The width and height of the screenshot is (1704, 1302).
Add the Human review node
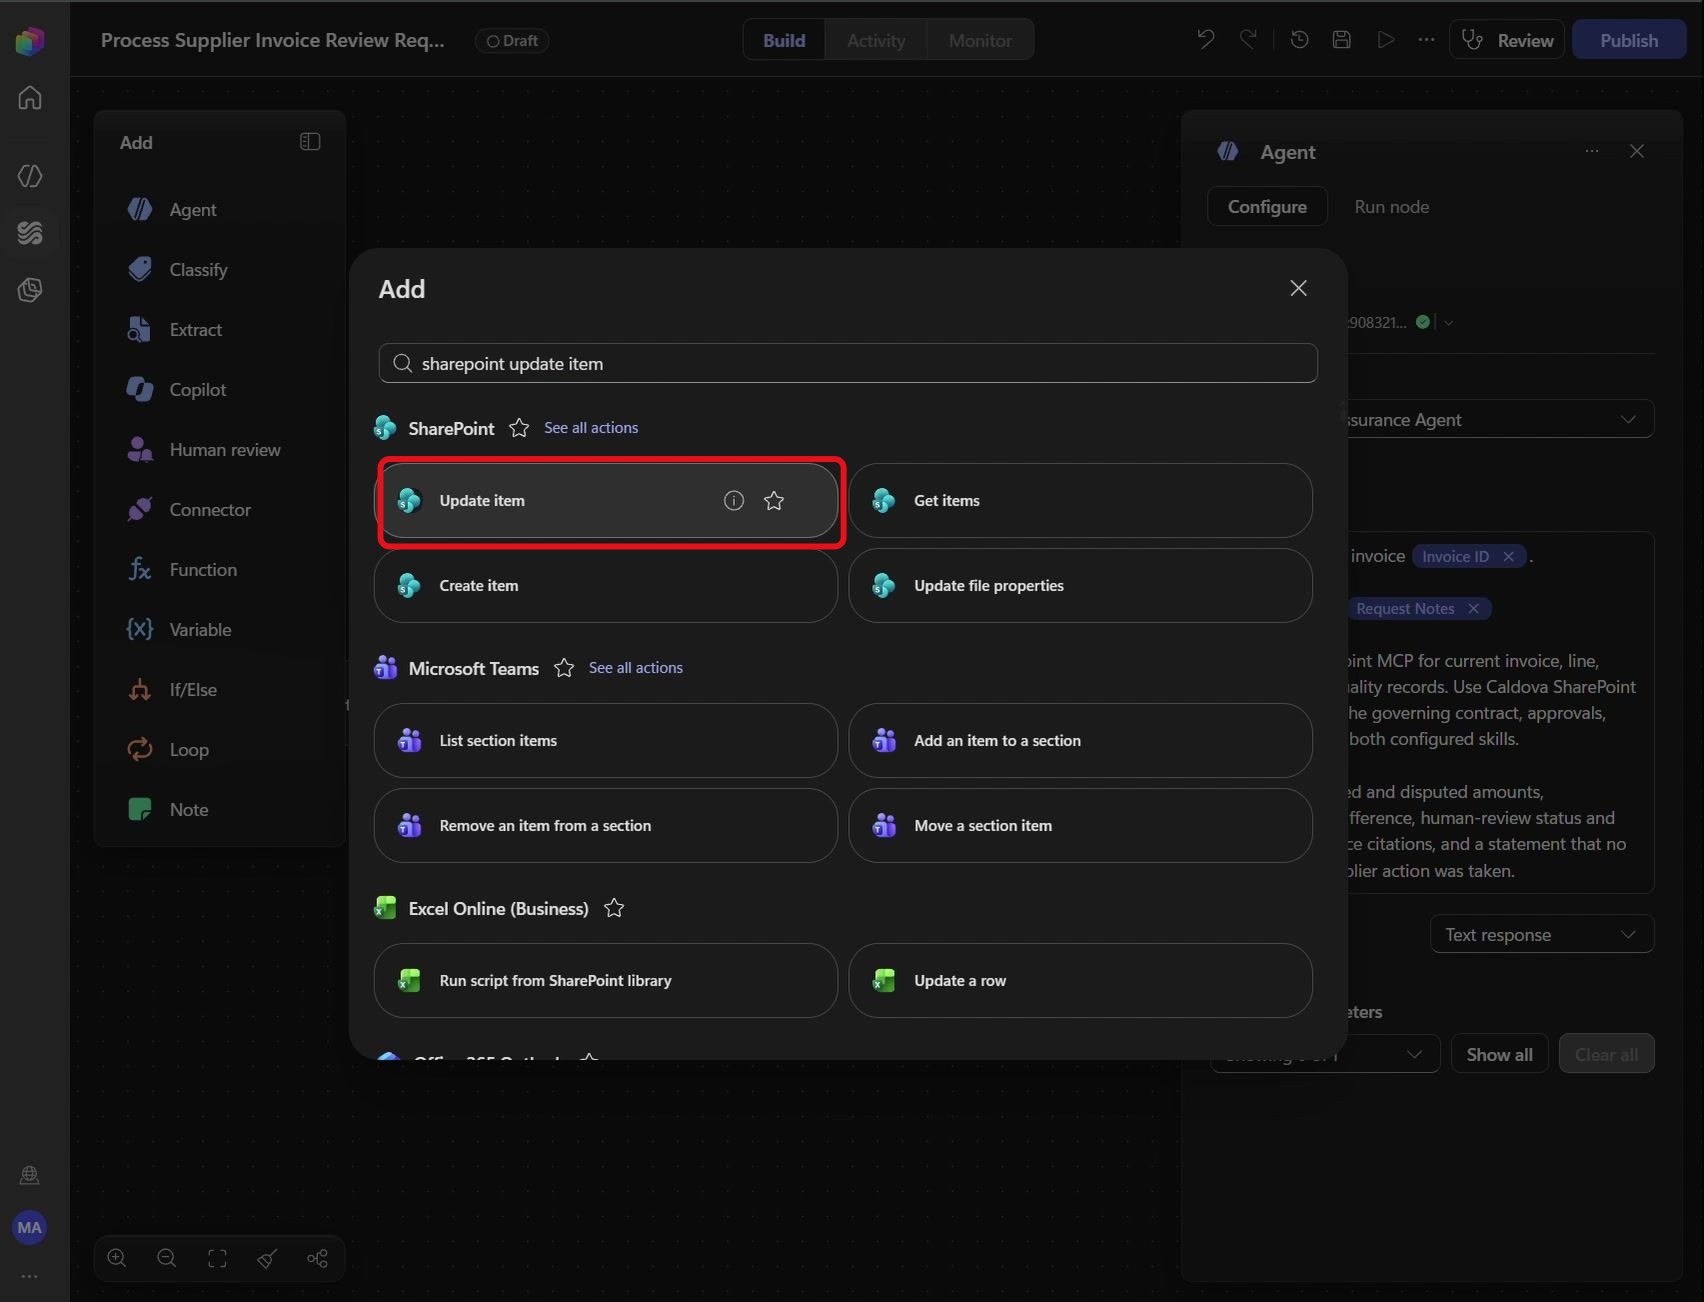(205, 450)
